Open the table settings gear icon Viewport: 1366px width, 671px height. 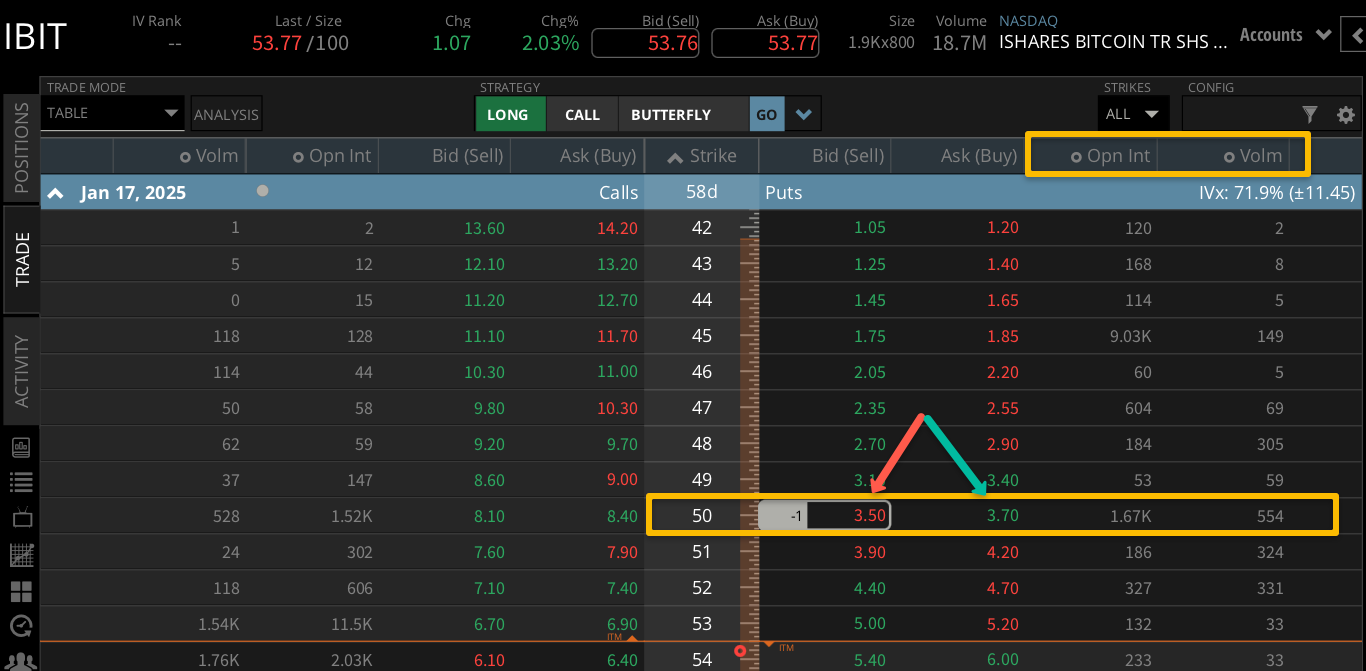1346,115
